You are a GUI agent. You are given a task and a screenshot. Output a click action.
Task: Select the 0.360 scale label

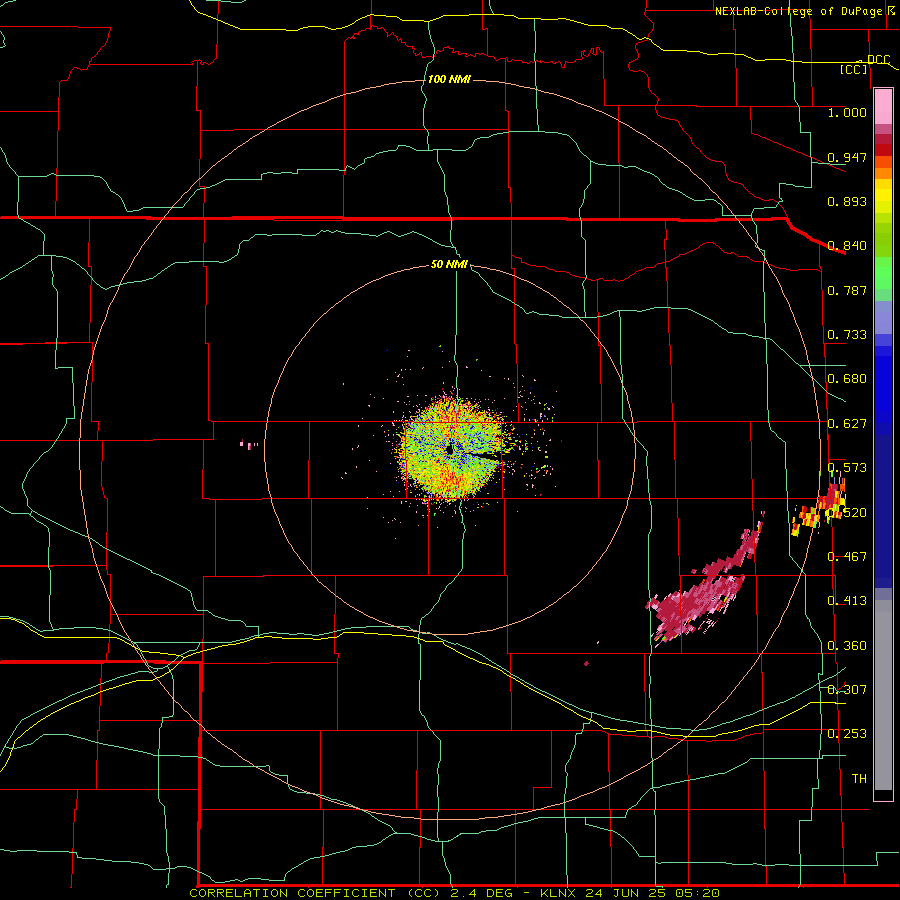click(847, 646)
